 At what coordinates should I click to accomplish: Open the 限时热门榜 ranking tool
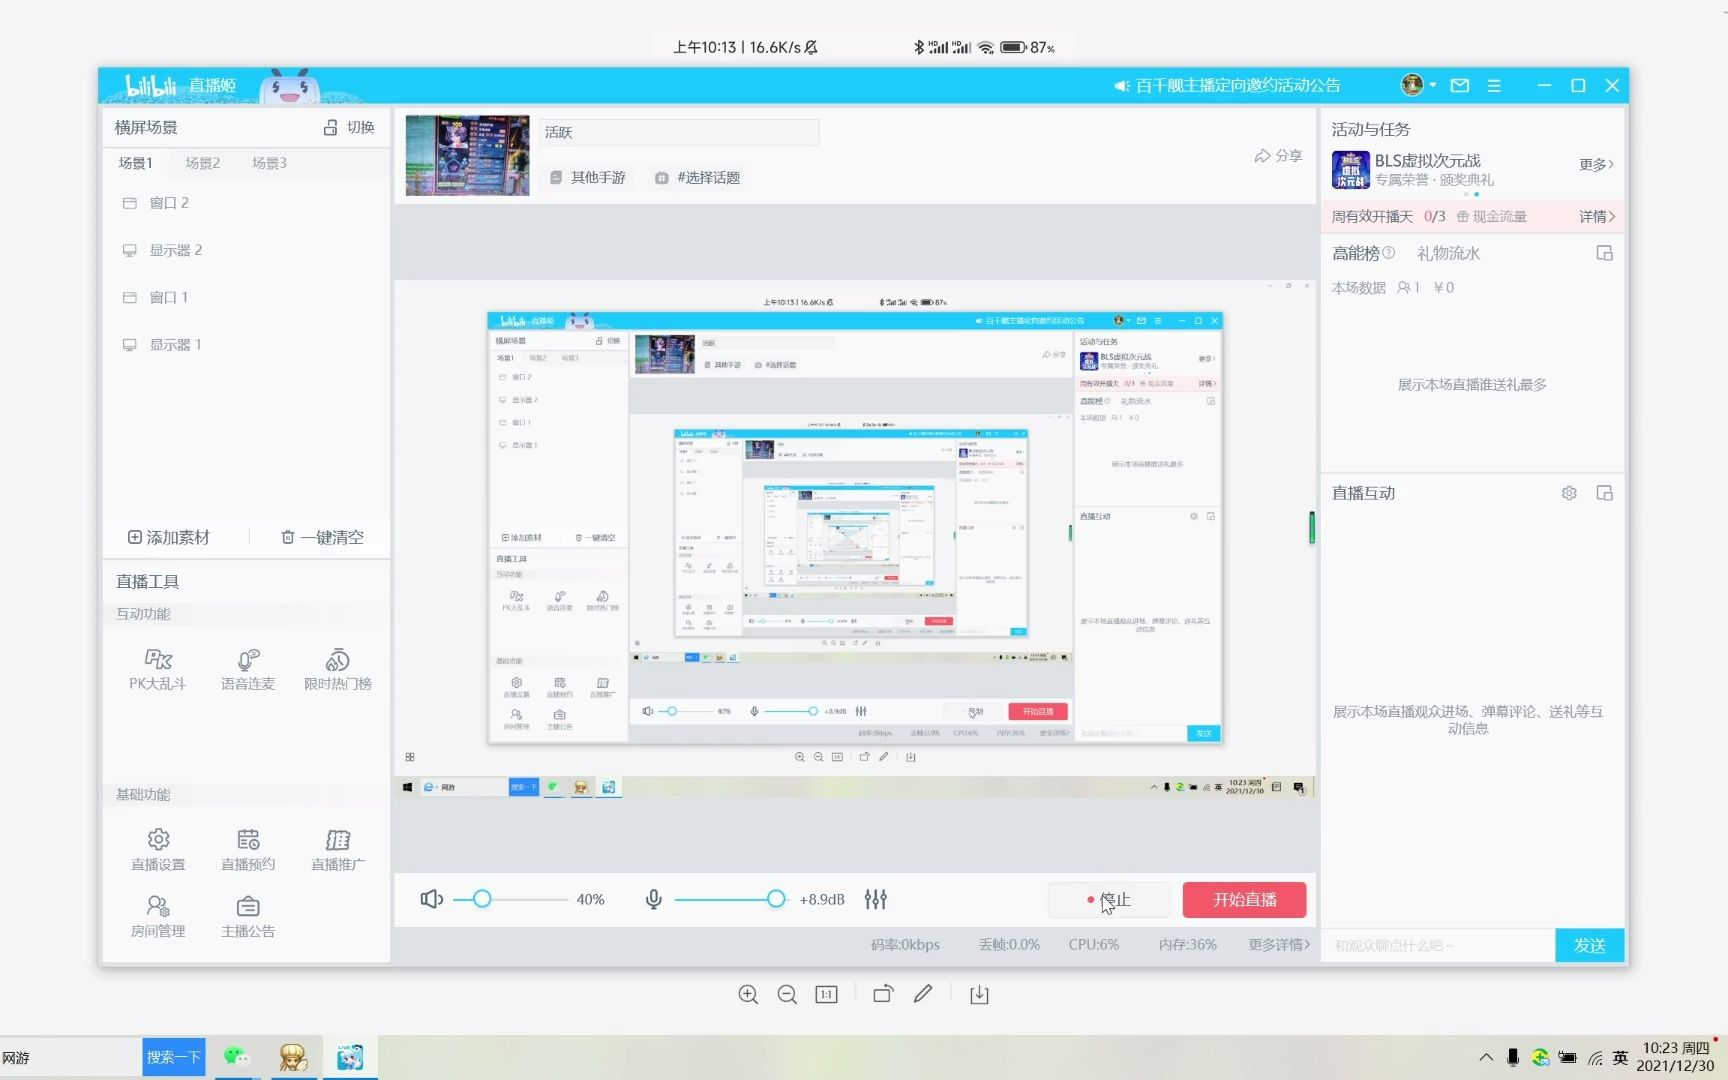pyautogui.click(x=337, y=668)
